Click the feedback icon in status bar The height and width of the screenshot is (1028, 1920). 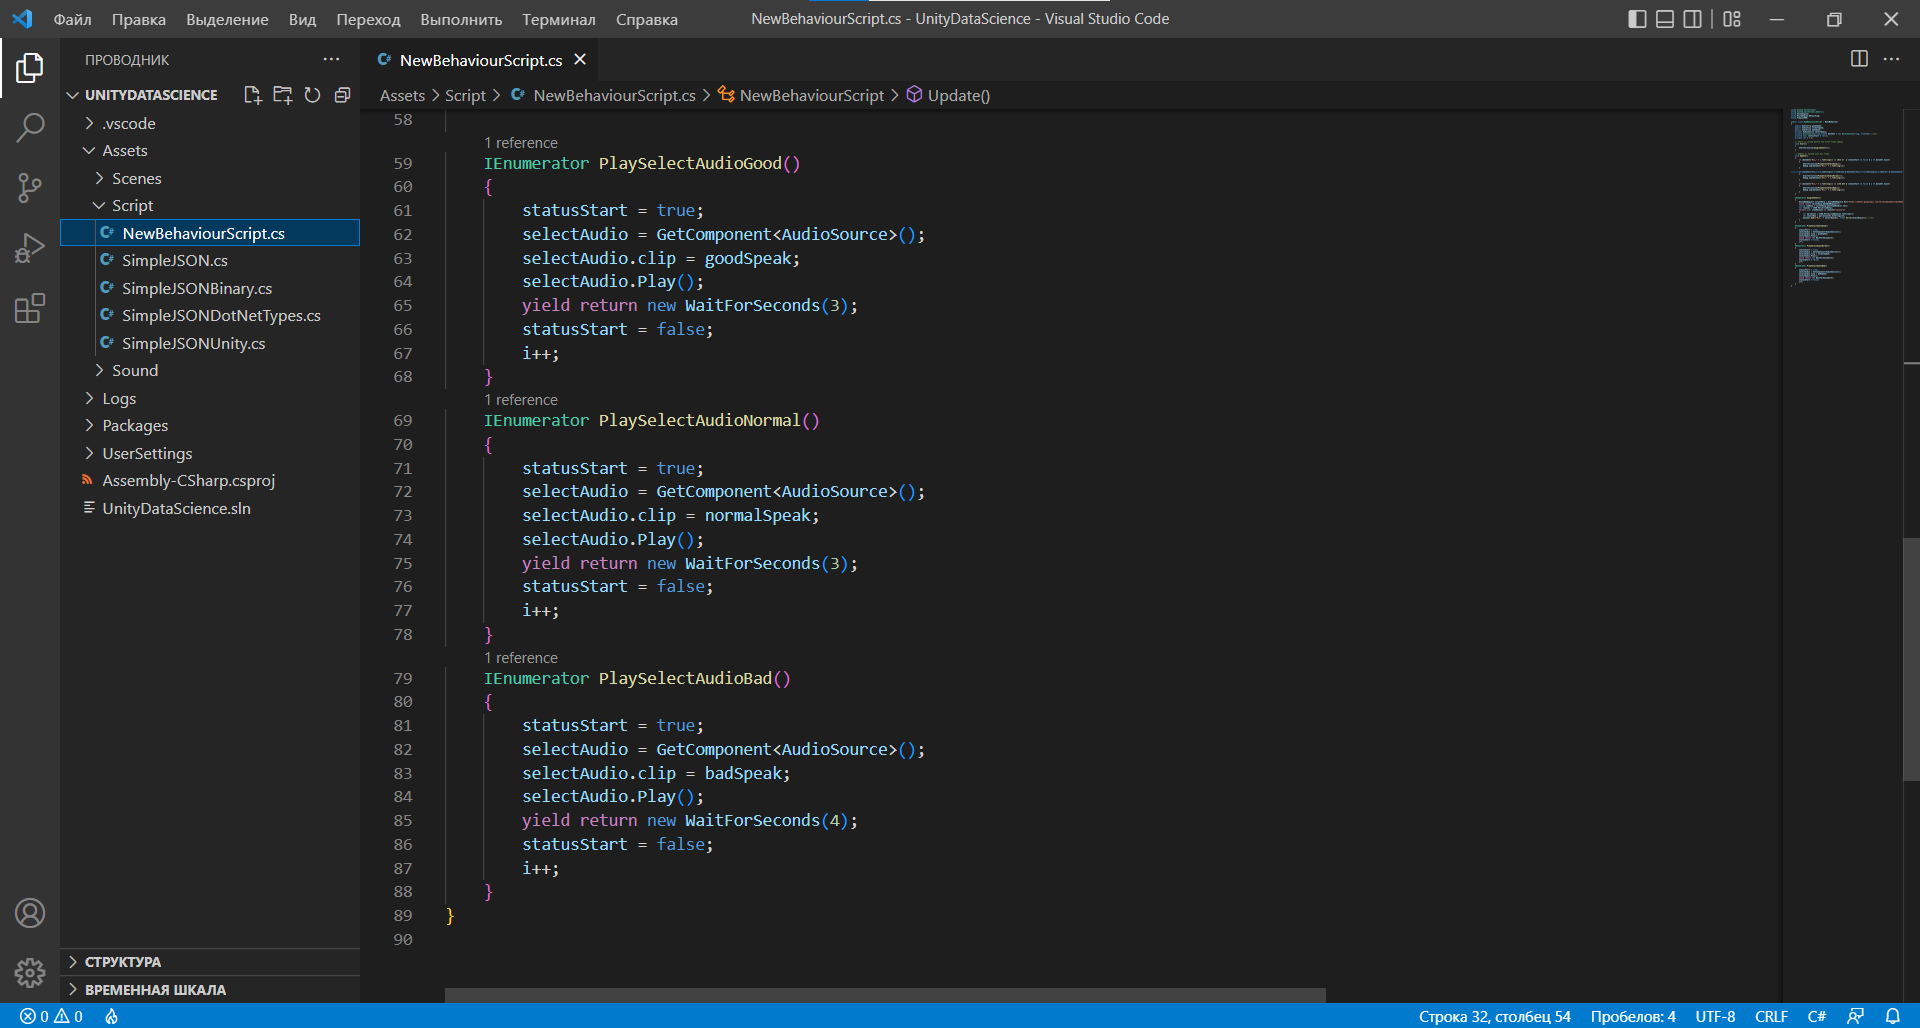(x=1855, y=1016)
